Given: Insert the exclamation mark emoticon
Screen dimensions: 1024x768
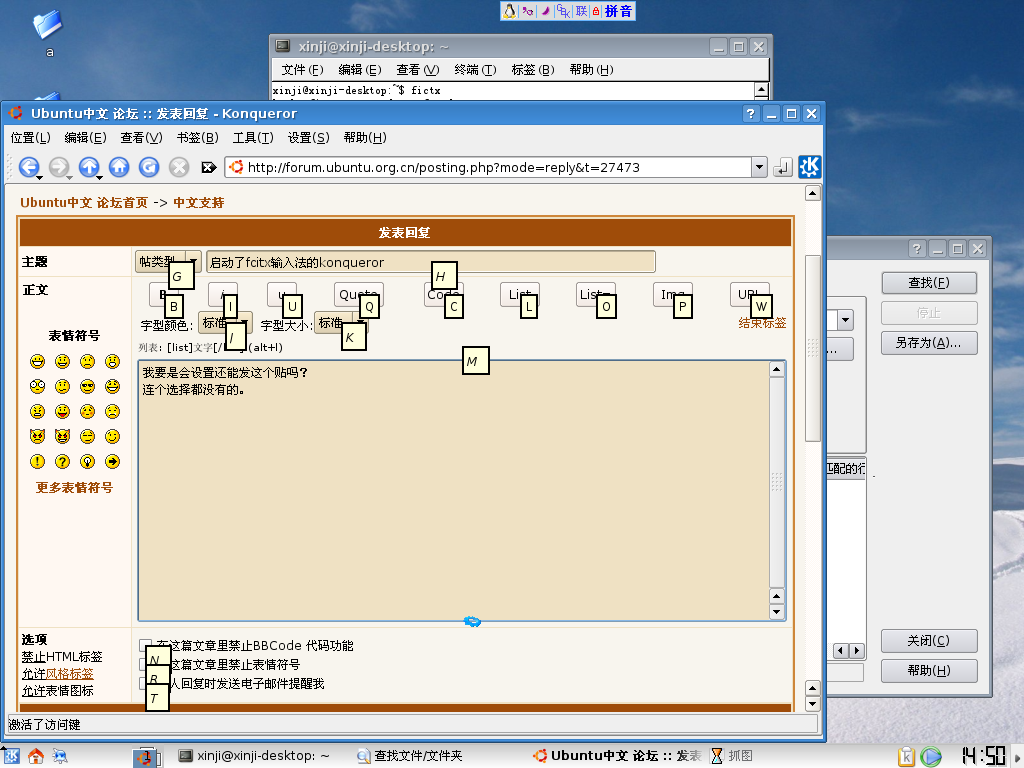Looking at the screenshot, I should [37, 462].
